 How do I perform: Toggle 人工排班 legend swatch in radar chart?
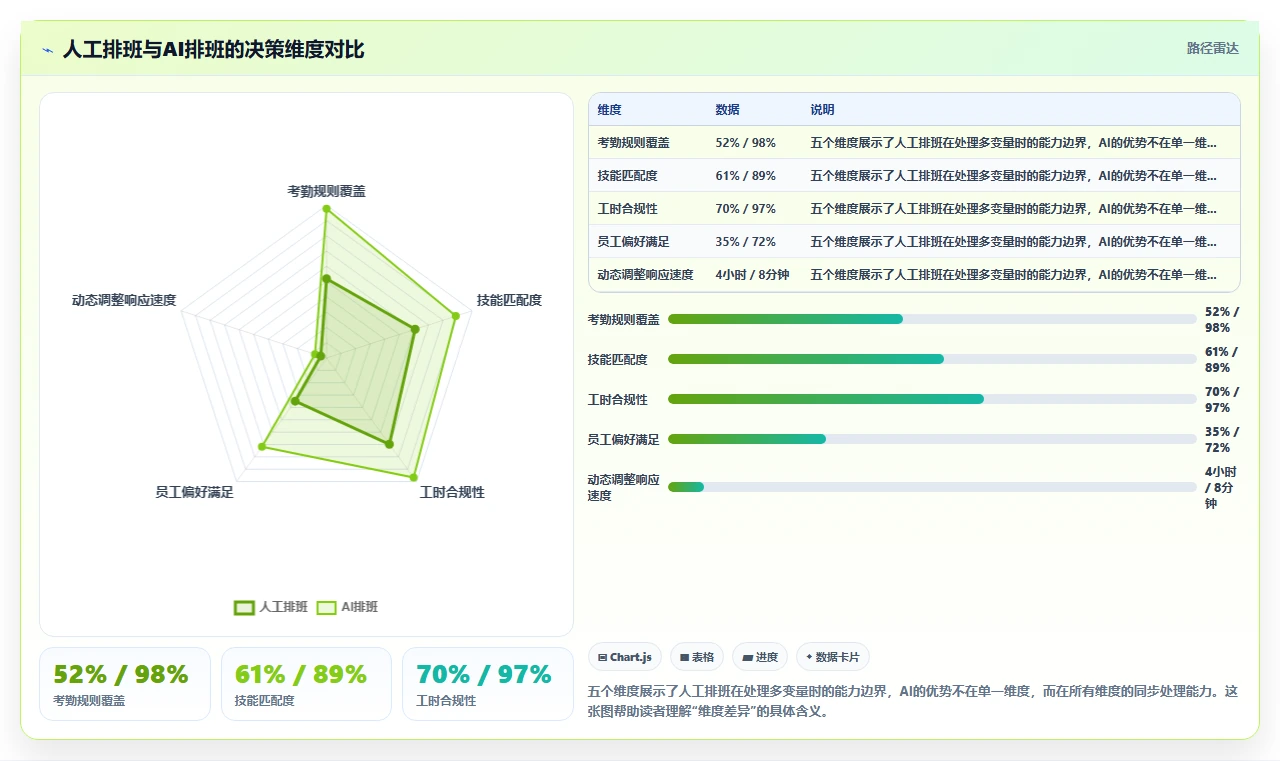pyautogui.click(x=245, y=607)
